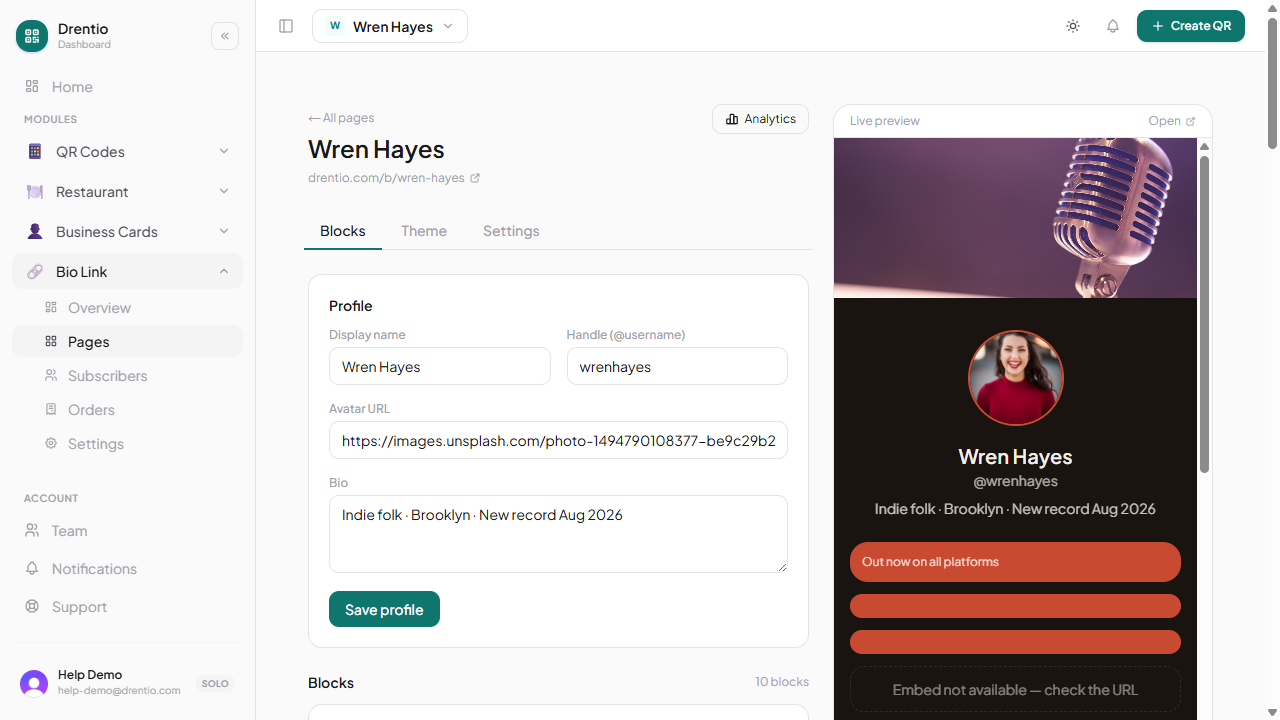Click the Help Demo user avatar

coord(34,684)
